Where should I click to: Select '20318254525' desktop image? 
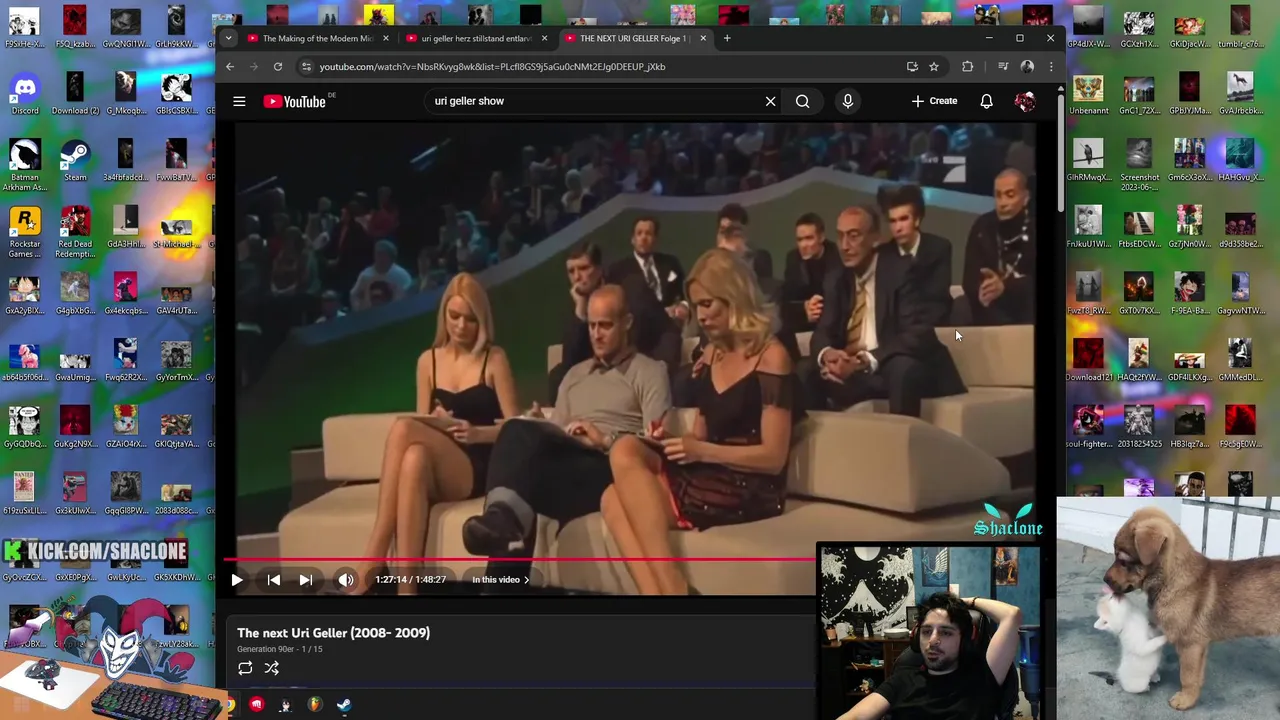pyautogui.click(x=1139, y=427)
